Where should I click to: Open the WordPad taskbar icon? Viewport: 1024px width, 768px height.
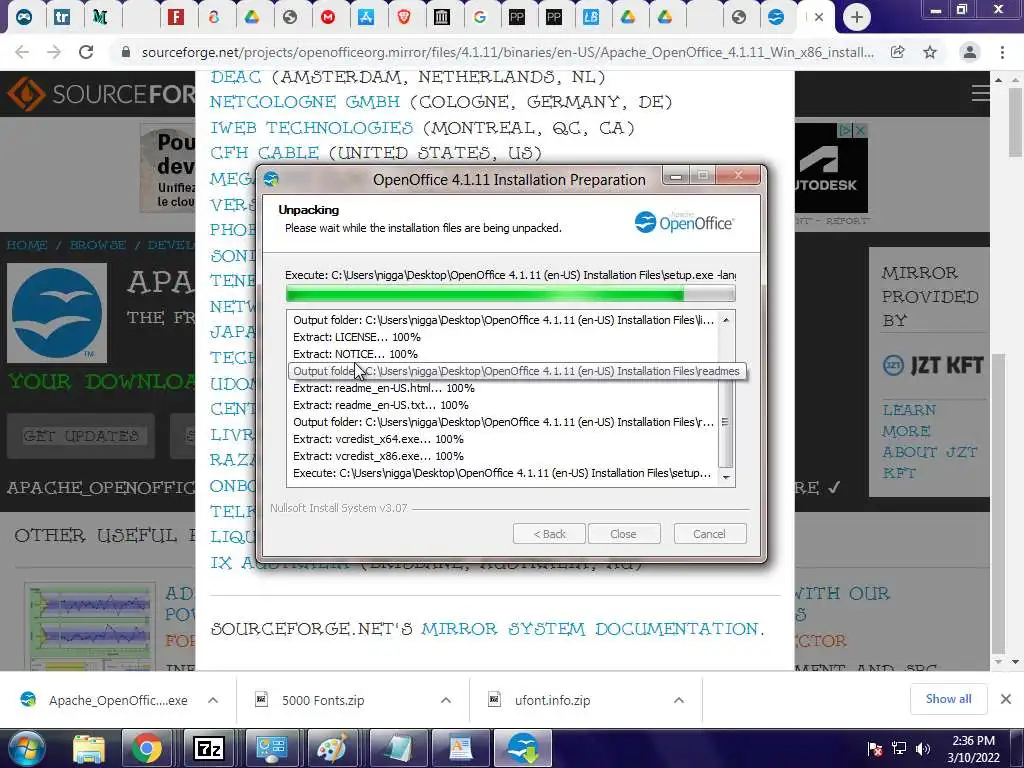click(x=460, y=748)
